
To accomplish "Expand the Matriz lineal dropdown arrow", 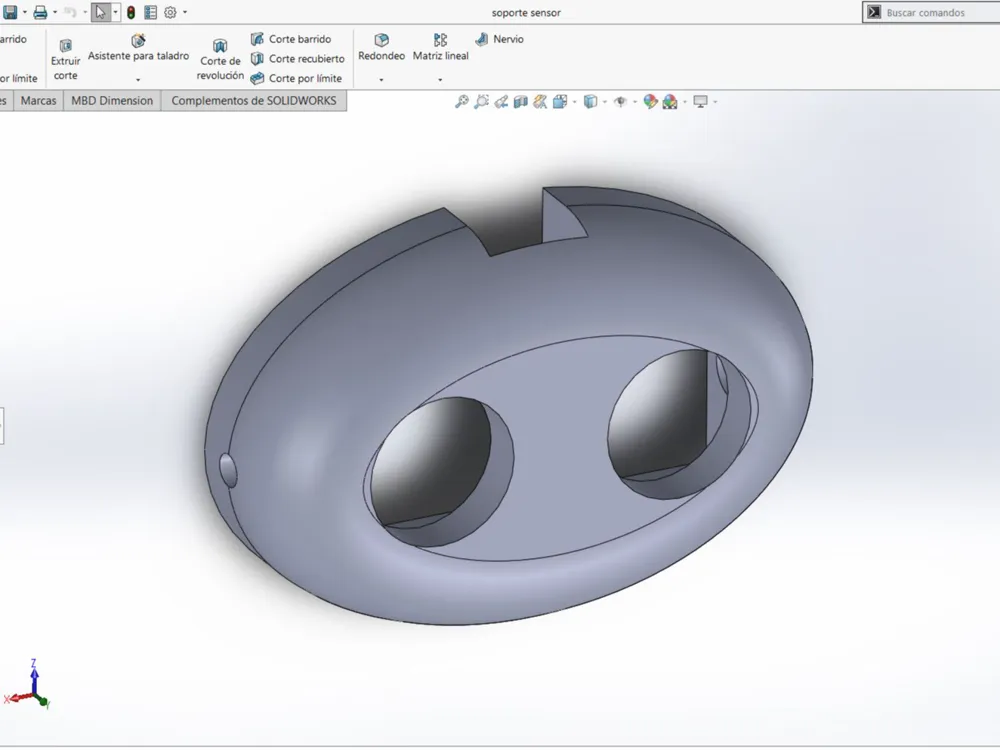I will tap(440, 80).
